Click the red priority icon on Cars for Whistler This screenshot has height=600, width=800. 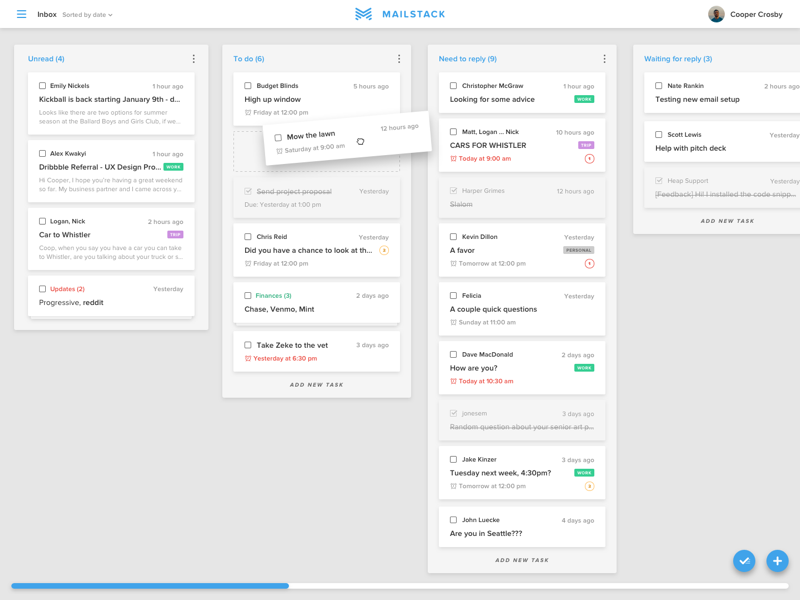click(x=589, y=159)
